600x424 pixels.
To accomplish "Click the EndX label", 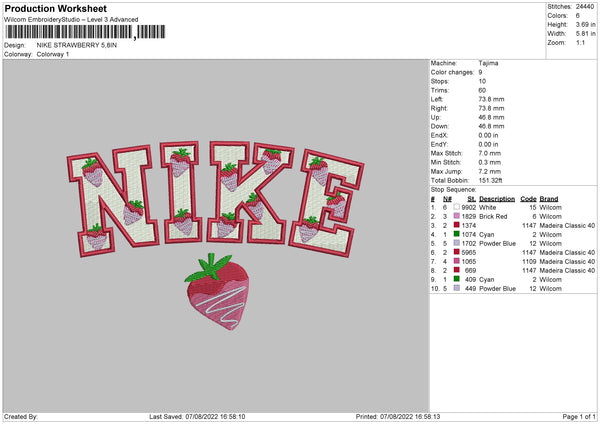I will pos(439,135).
